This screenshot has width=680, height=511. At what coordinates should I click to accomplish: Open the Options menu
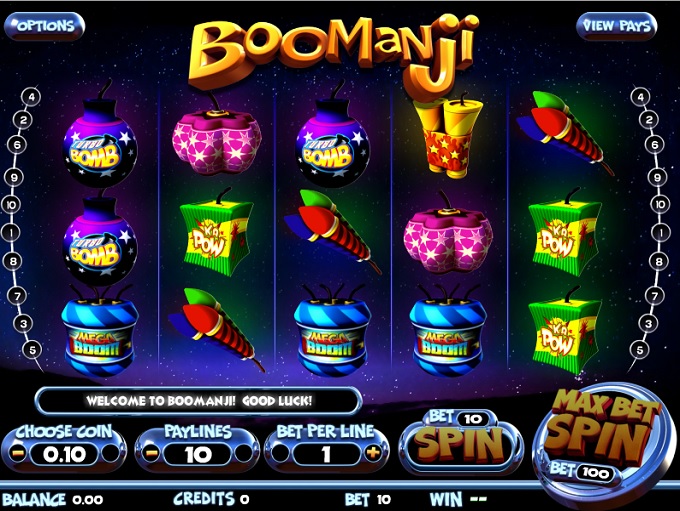44,26
